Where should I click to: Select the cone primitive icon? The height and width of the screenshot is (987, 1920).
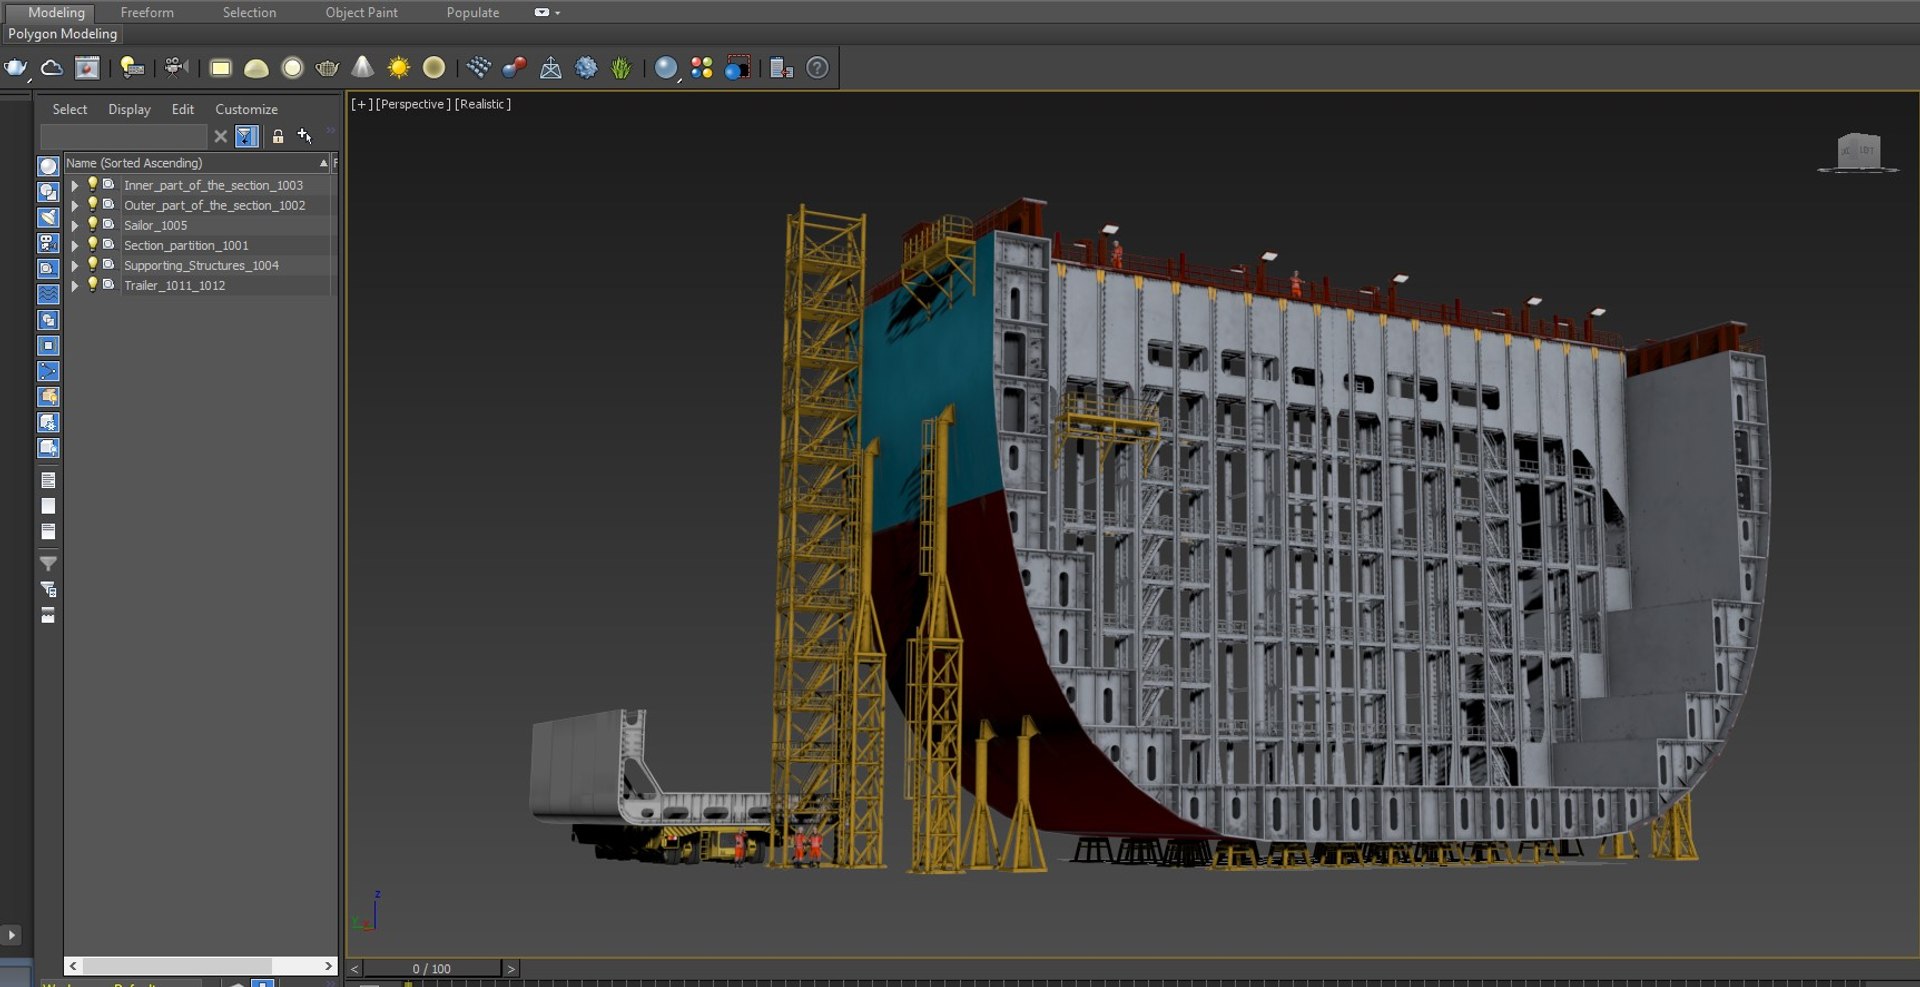363,68
